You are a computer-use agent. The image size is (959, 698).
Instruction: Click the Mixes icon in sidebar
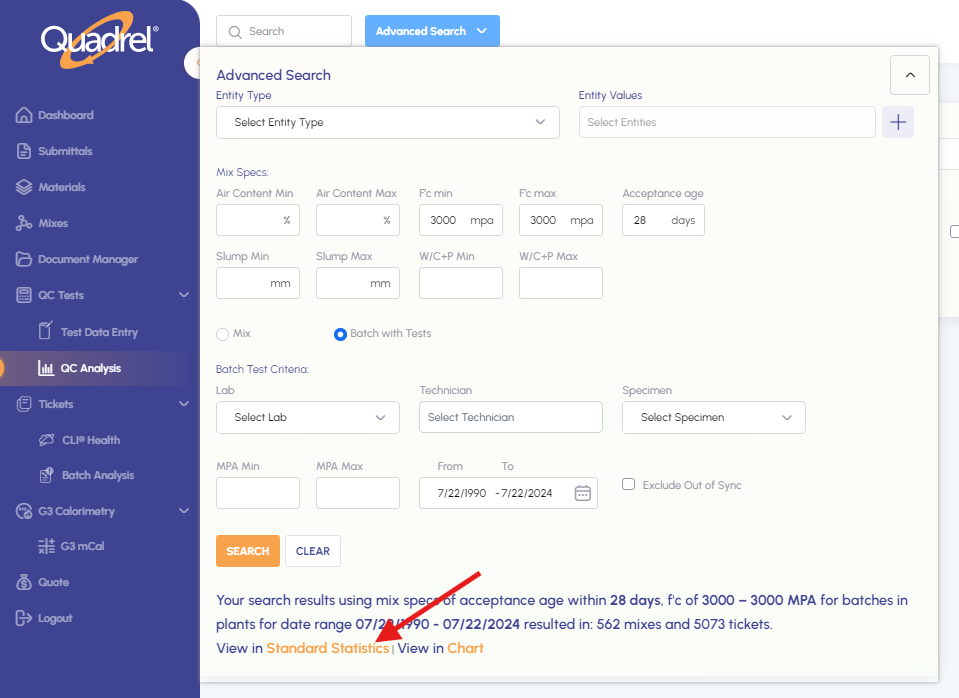coord(24,224)
